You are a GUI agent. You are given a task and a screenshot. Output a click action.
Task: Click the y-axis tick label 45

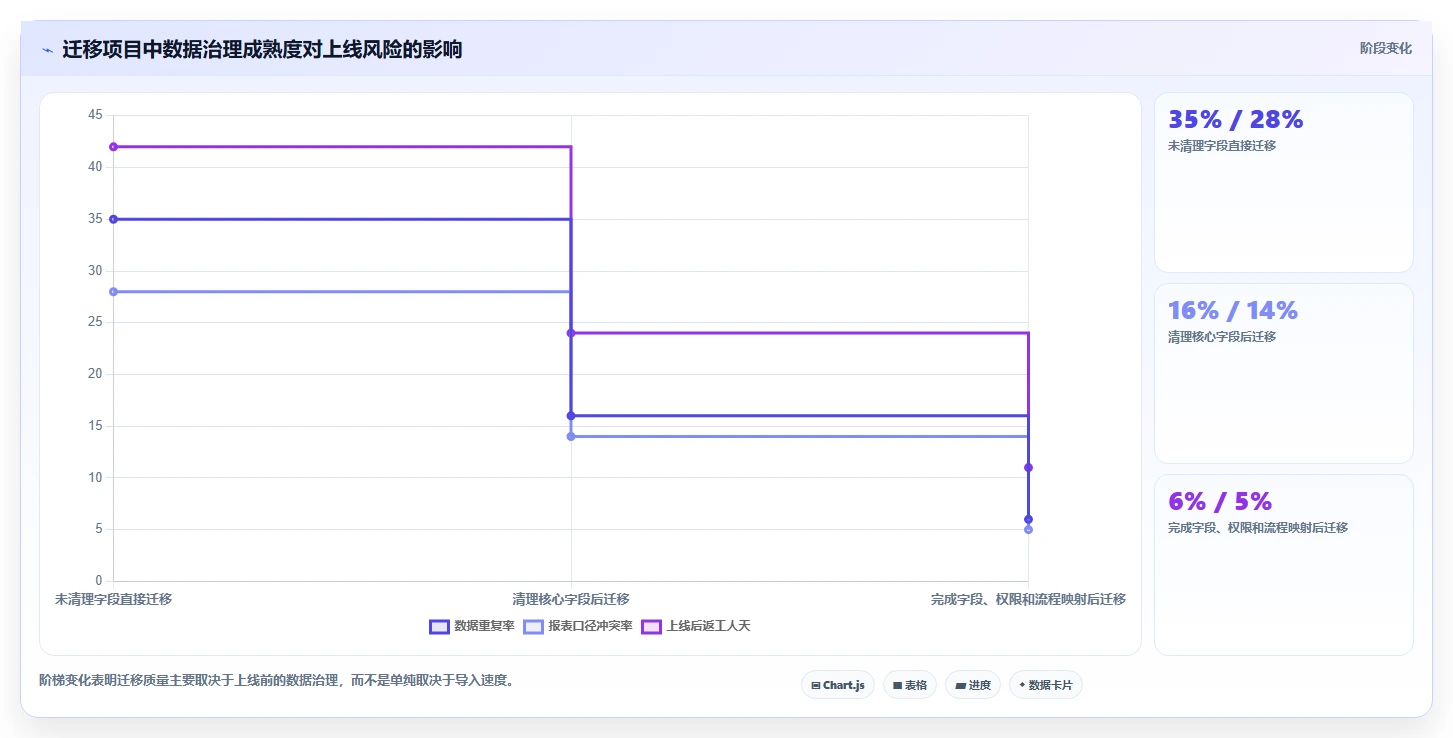[95, 115]
